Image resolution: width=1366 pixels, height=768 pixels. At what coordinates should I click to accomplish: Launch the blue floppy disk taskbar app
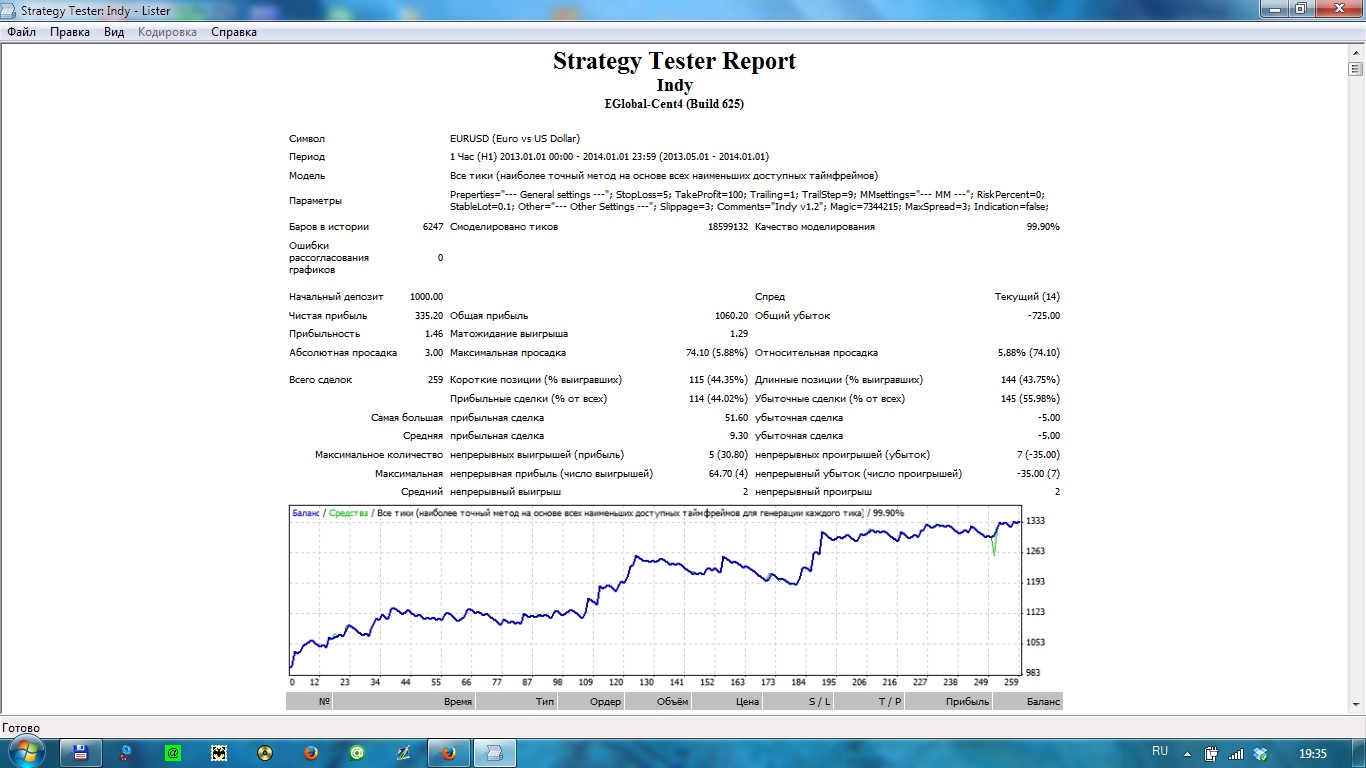pos(82,752)
